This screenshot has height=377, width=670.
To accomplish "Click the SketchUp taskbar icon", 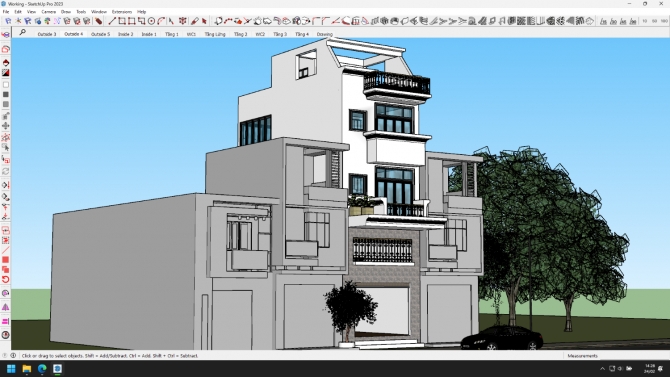I will coord(57,368).
